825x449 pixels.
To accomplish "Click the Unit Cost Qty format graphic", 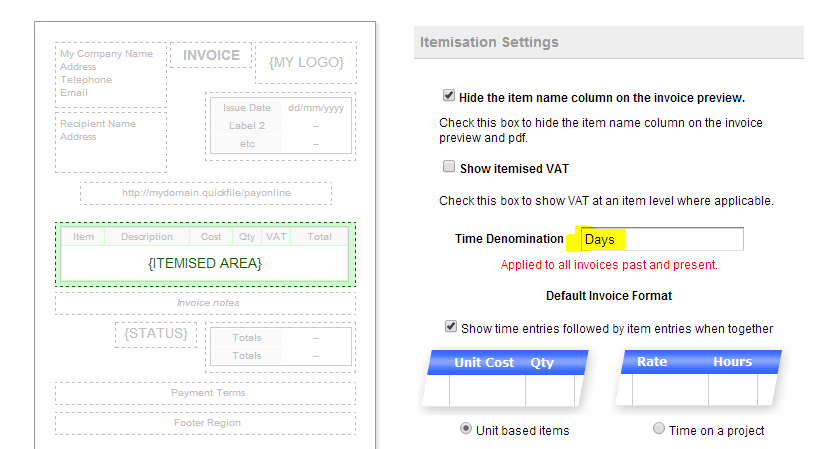I will pos(503,377).
